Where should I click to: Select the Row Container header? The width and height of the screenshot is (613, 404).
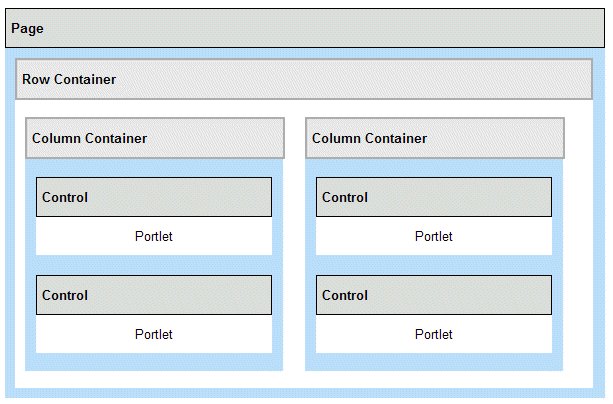[x=304, y=79]
